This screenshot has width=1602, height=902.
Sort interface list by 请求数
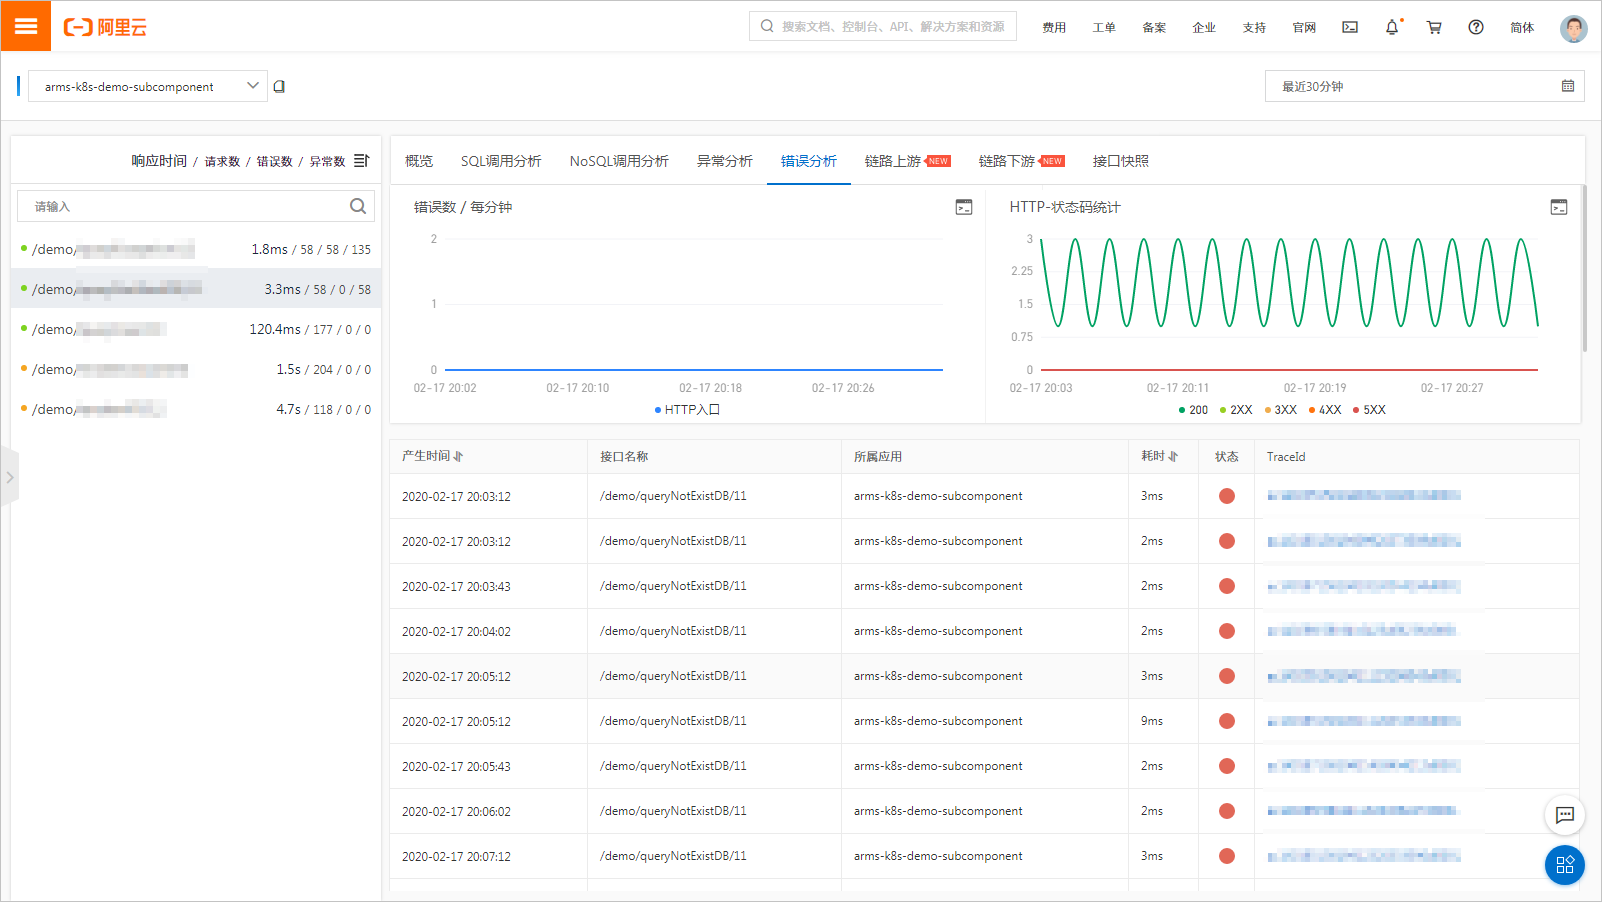pos(222,161)
